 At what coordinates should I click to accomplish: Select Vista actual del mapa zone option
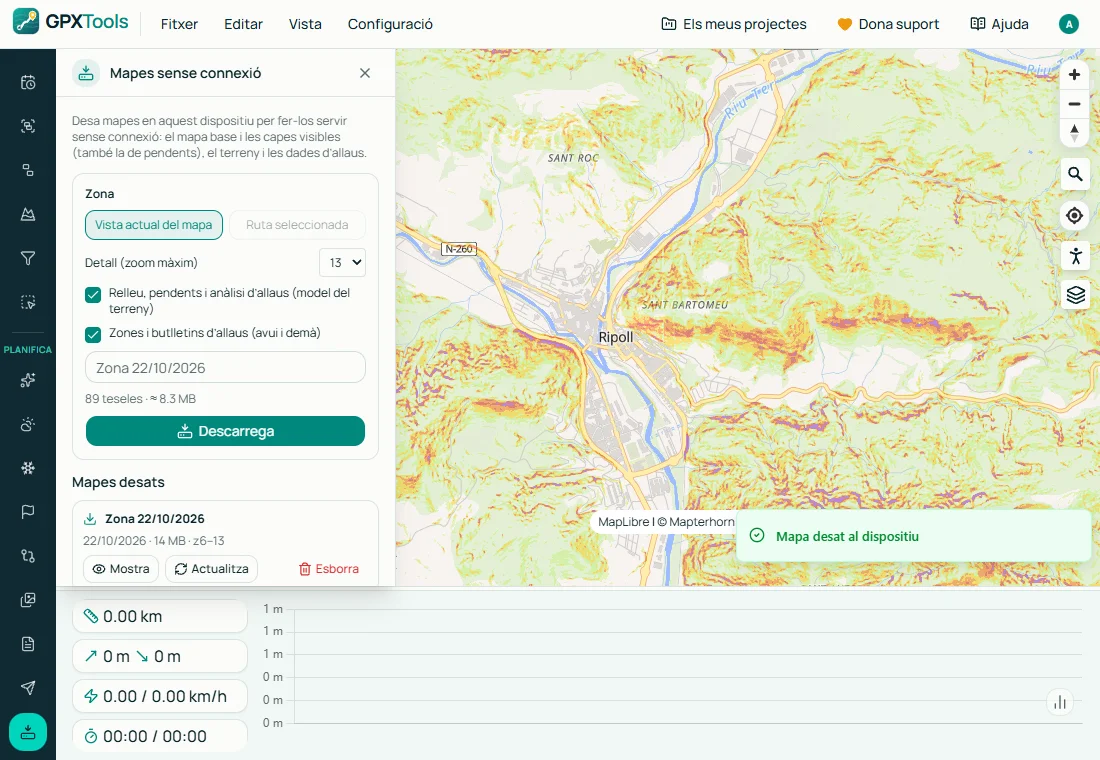154,225
